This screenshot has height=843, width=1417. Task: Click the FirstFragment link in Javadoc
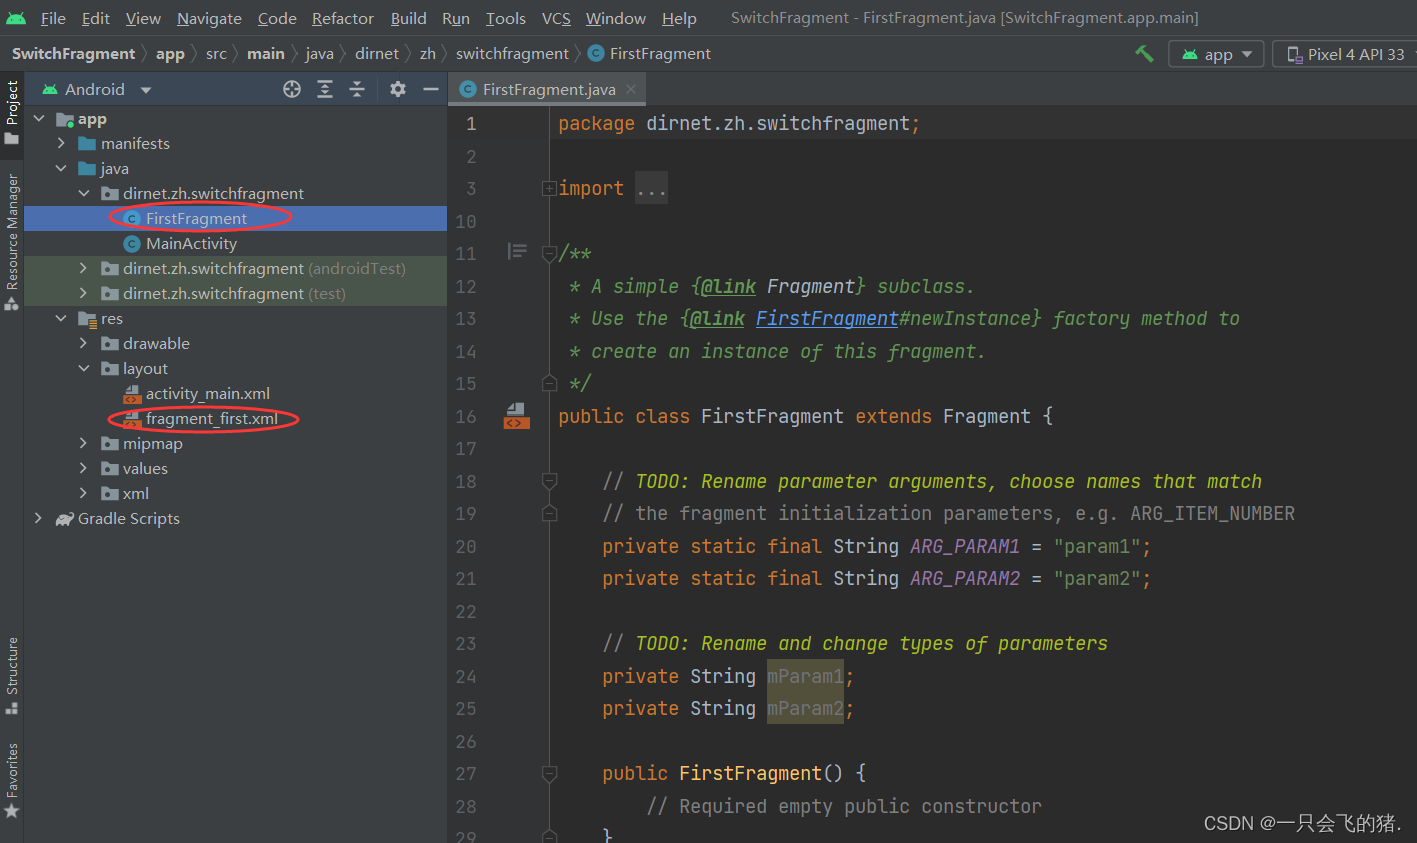click(827, 318)
